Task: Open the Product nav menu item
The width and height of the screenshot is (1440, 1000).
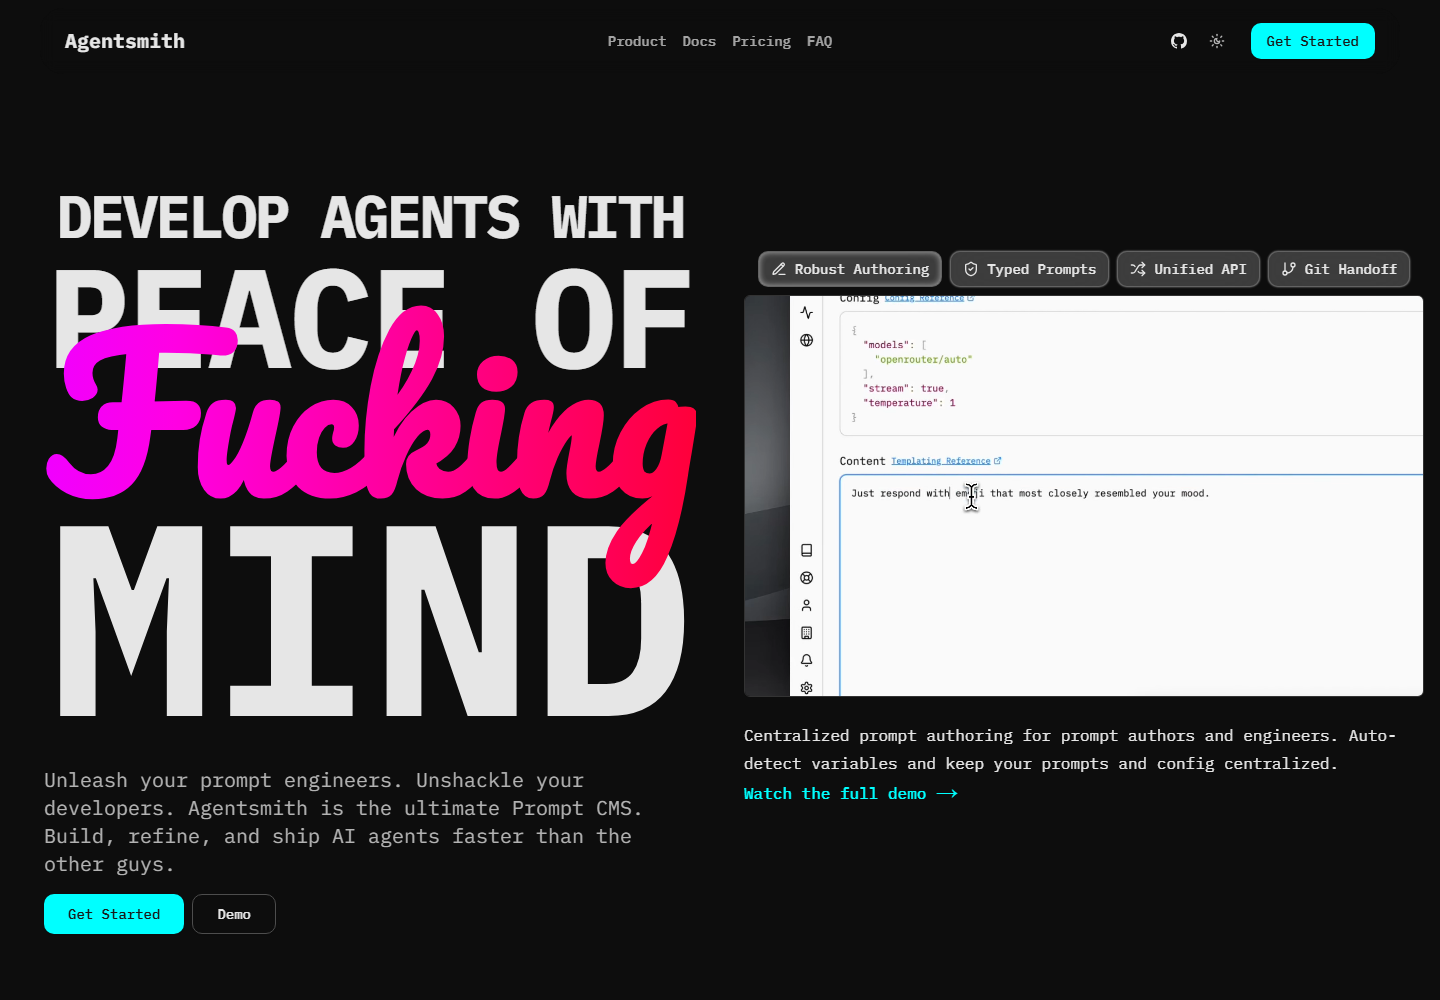Action: [x=637, y=41]
